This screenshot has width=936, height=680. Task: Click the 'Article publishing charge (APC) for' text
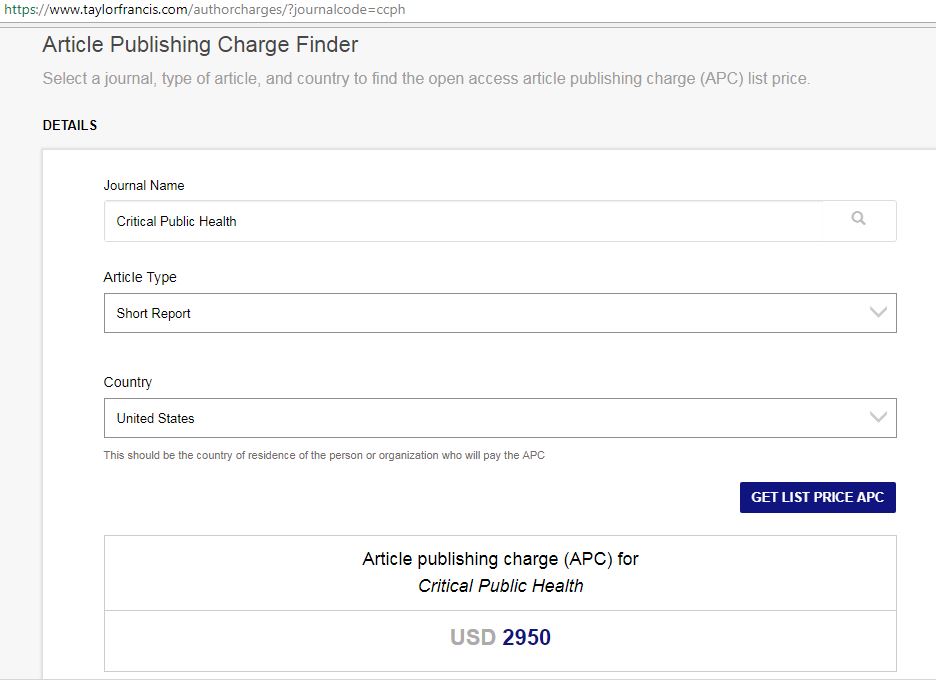pyautogui.click(x=500, y=559)
